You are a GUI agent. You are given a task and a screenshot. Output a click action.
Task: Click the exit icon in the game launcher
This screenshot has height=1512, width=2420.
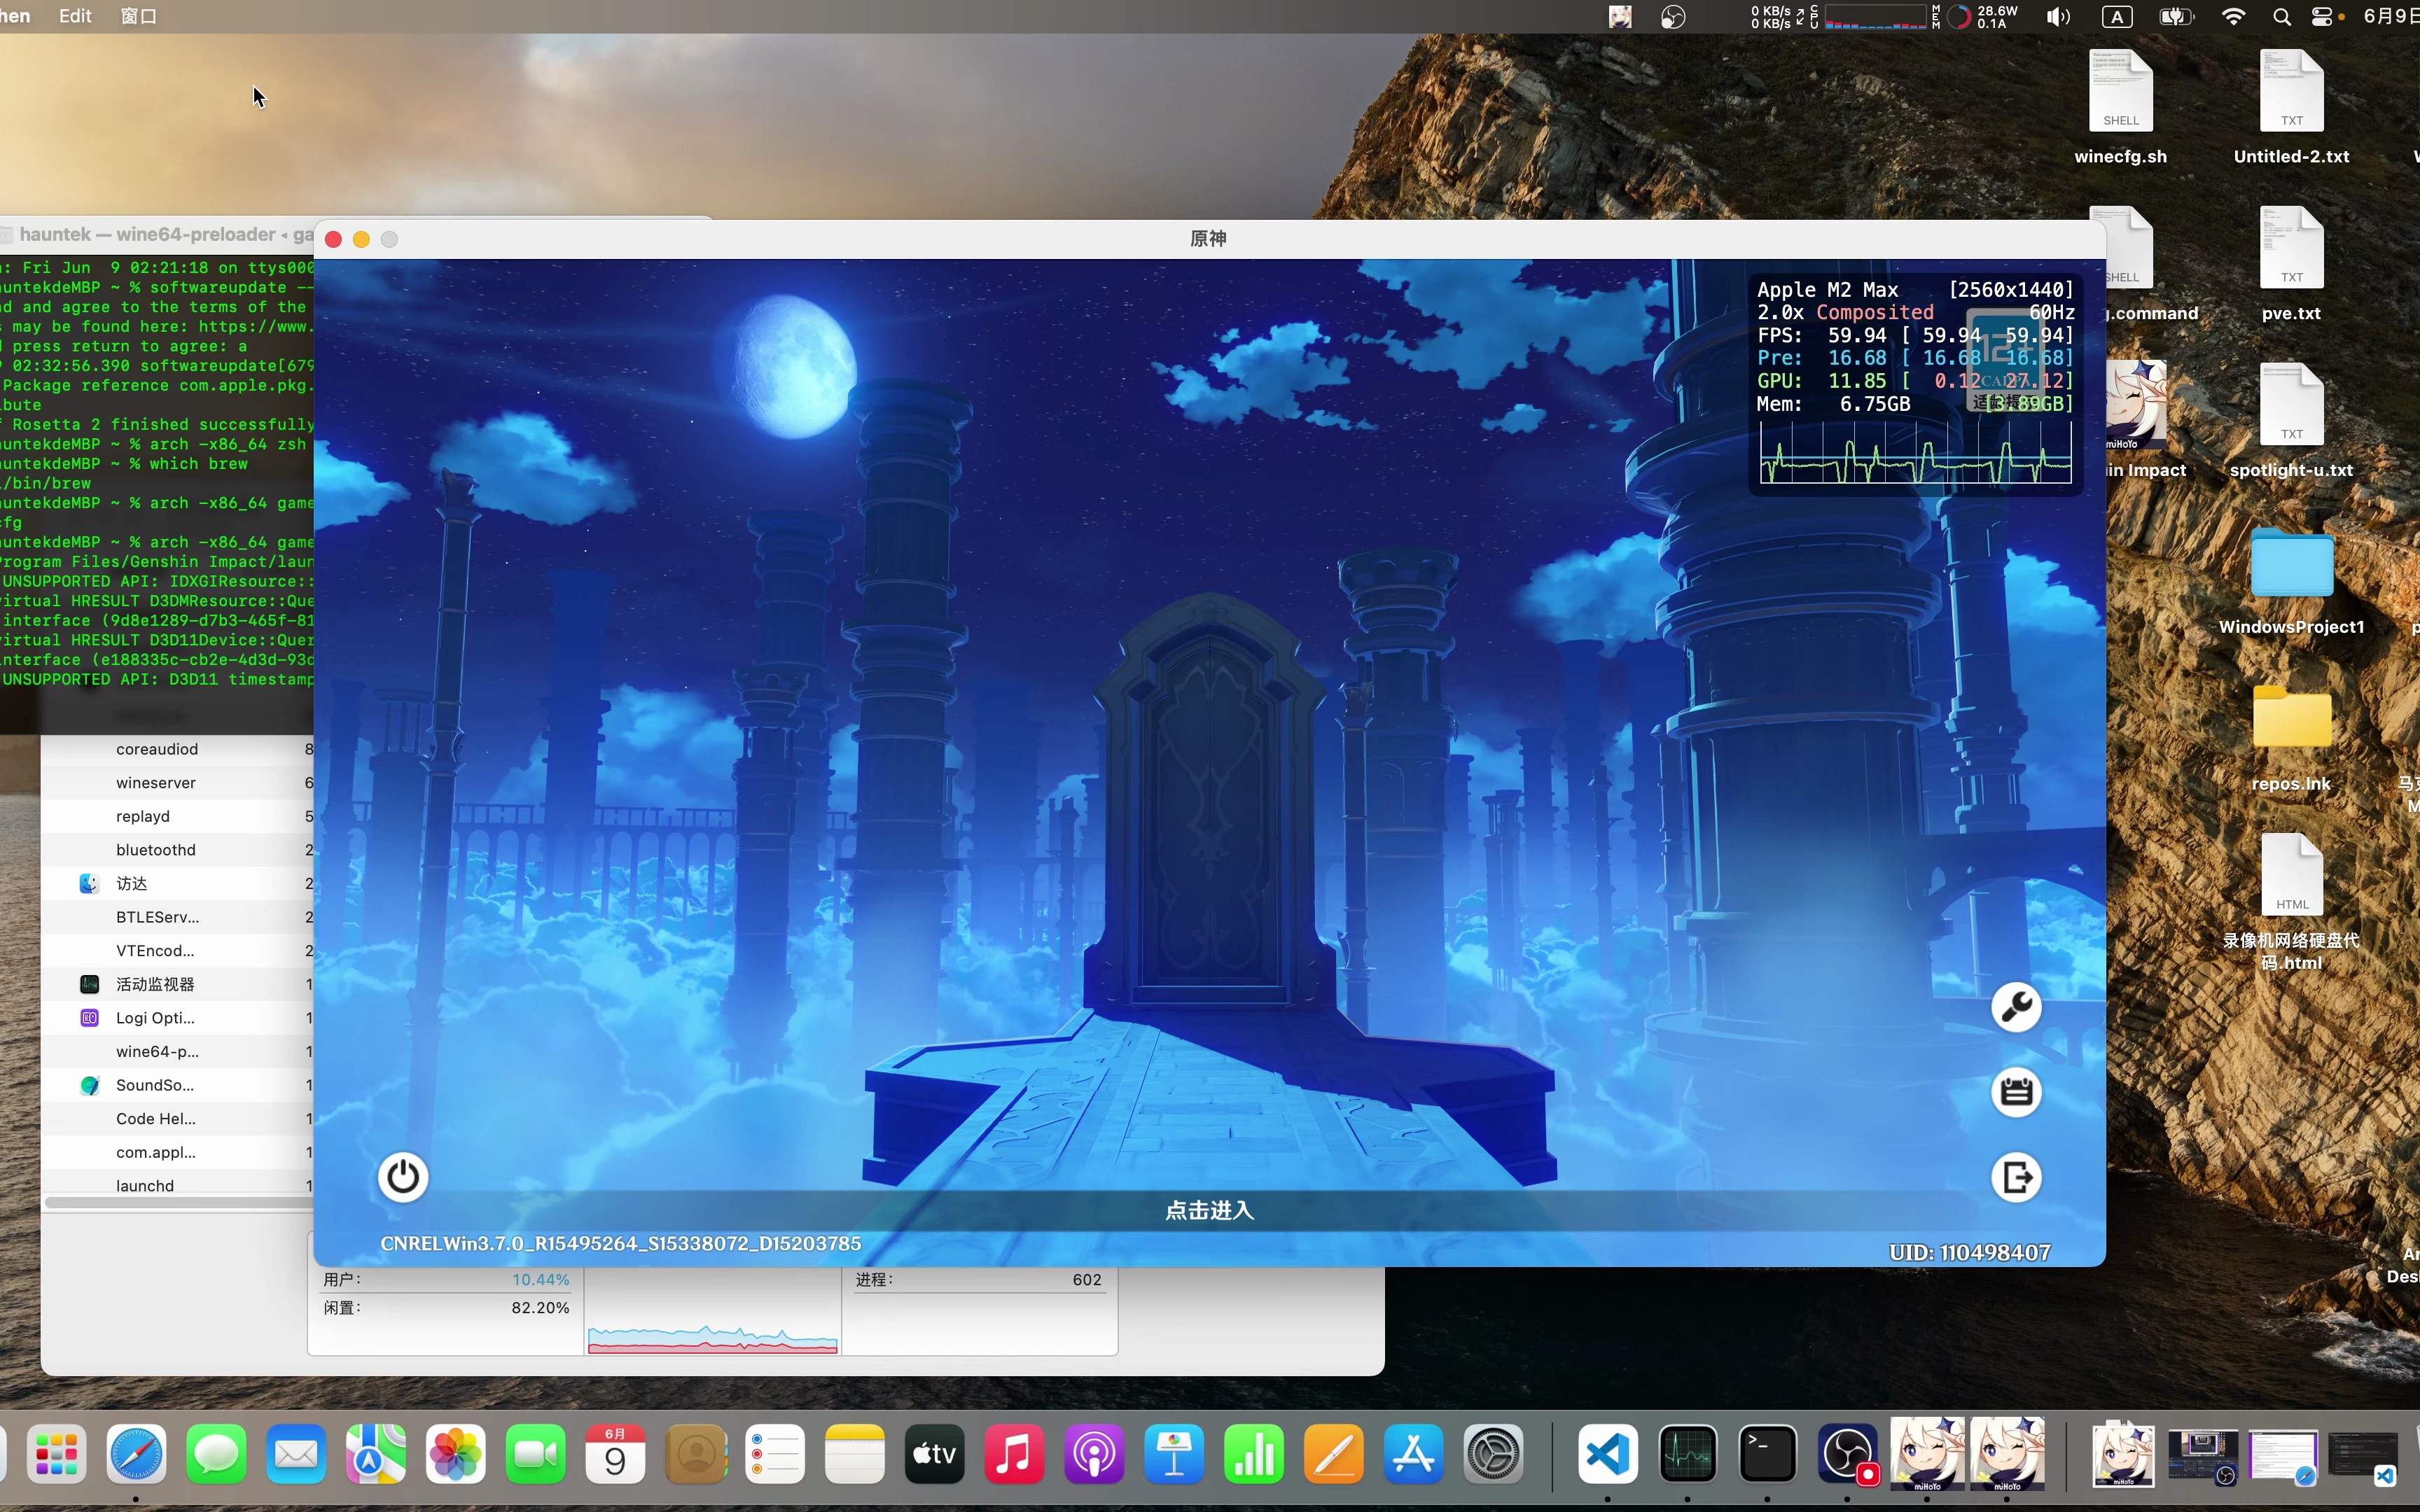tap(2016, 1177)
